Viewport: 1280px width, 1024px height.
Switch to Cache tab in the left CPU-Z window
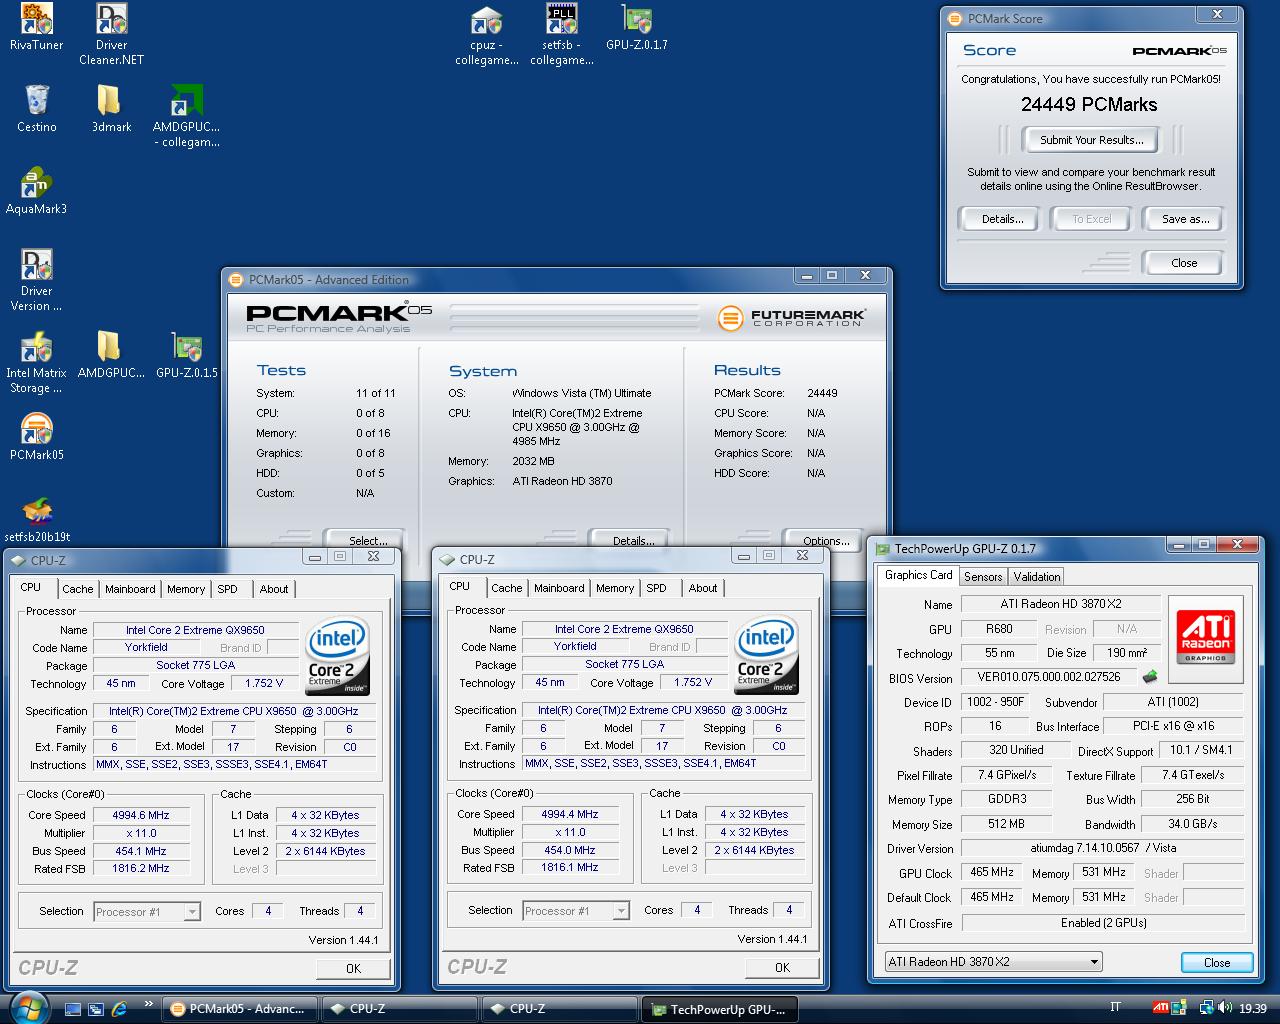coord(78,589)
